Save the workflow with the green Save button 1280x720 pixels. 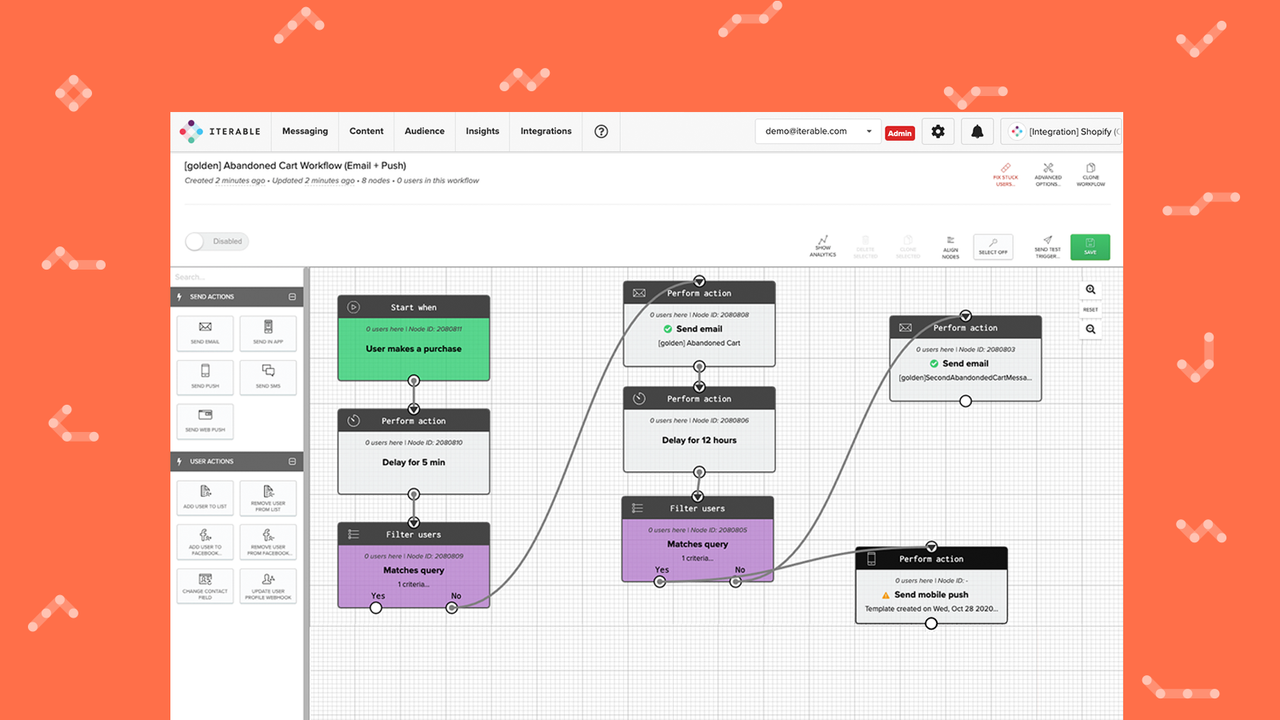[x=1090, y=246]
